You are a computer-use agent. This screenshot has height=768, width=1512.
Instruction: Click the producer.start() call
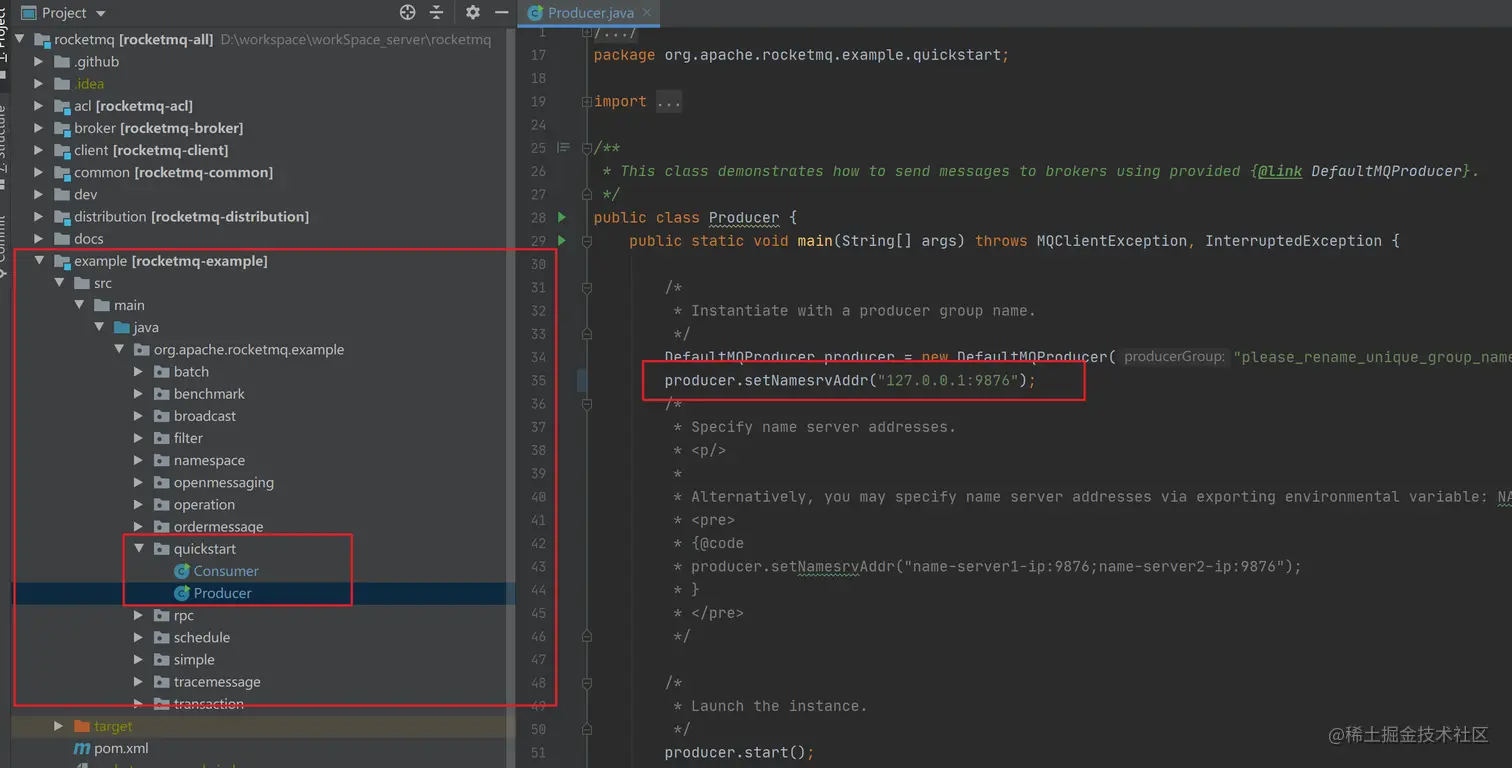tap(740, 752)
